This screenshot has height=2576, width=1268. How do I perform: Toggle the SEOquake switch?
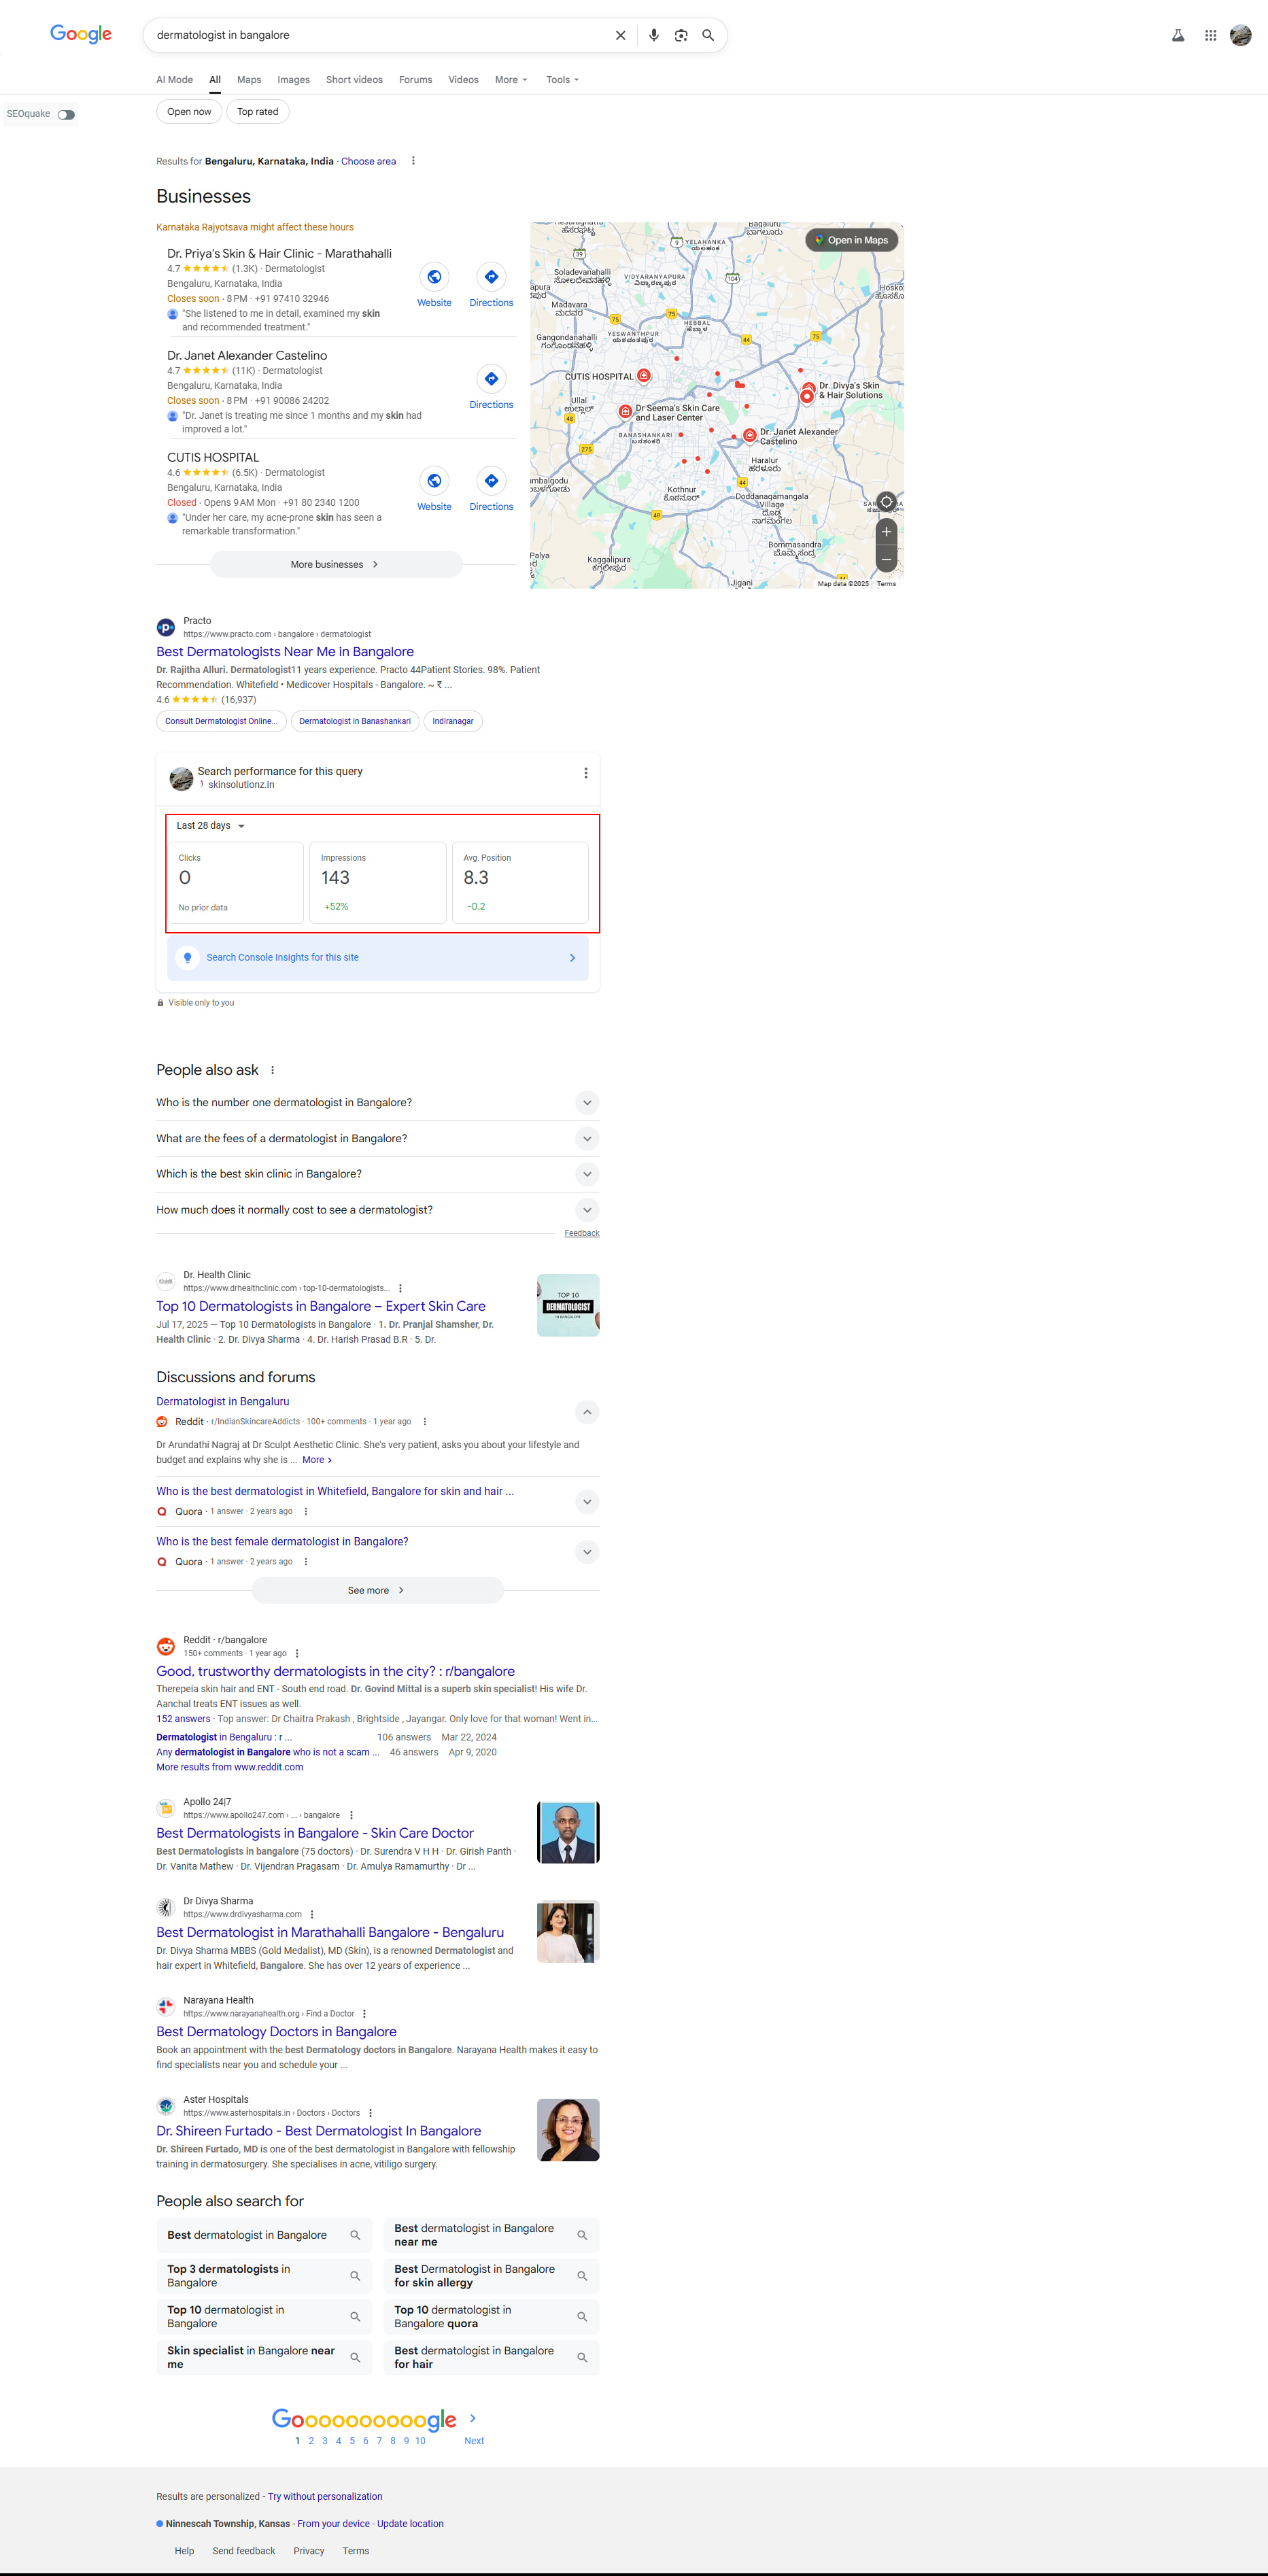(x=66, y=114)
